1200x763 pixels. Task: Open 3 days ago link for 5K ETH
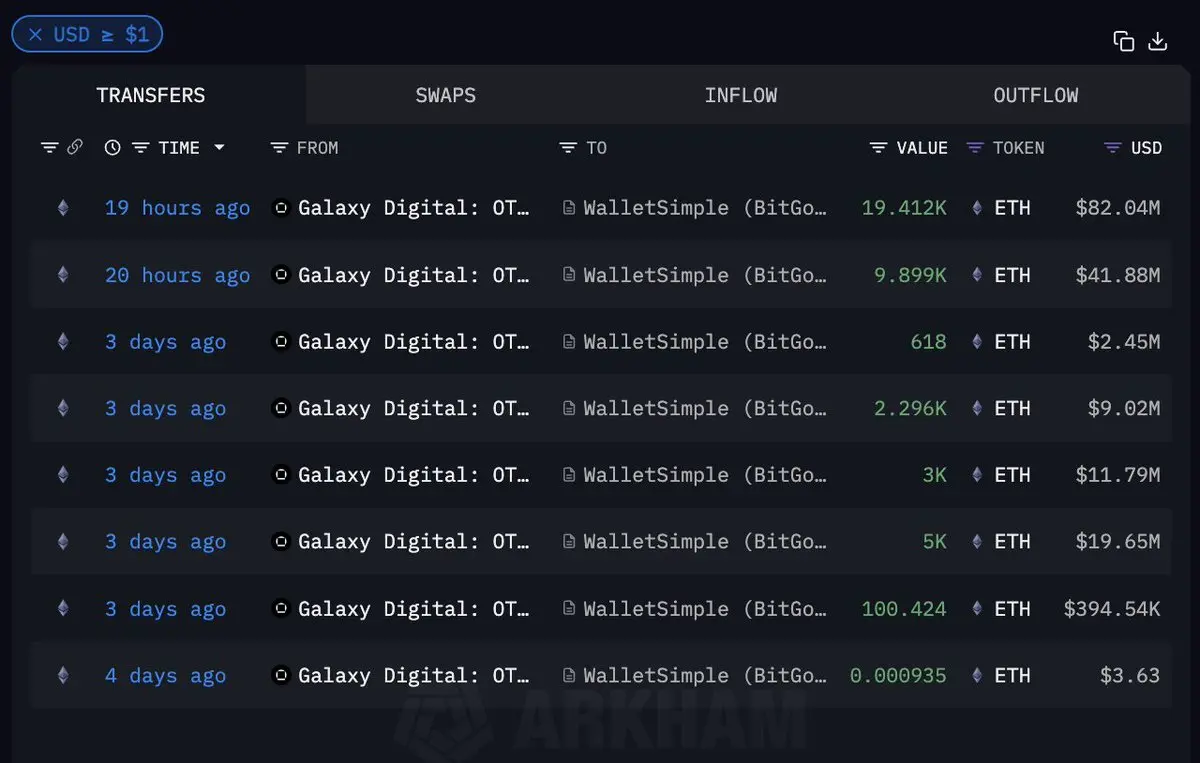(165, 542)
